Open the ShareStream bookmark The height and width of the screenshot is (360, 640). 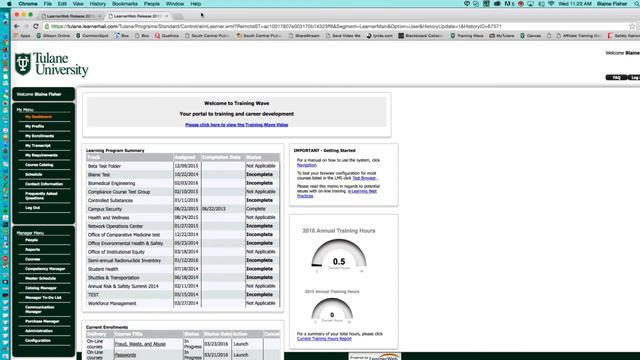pos(304,36)
